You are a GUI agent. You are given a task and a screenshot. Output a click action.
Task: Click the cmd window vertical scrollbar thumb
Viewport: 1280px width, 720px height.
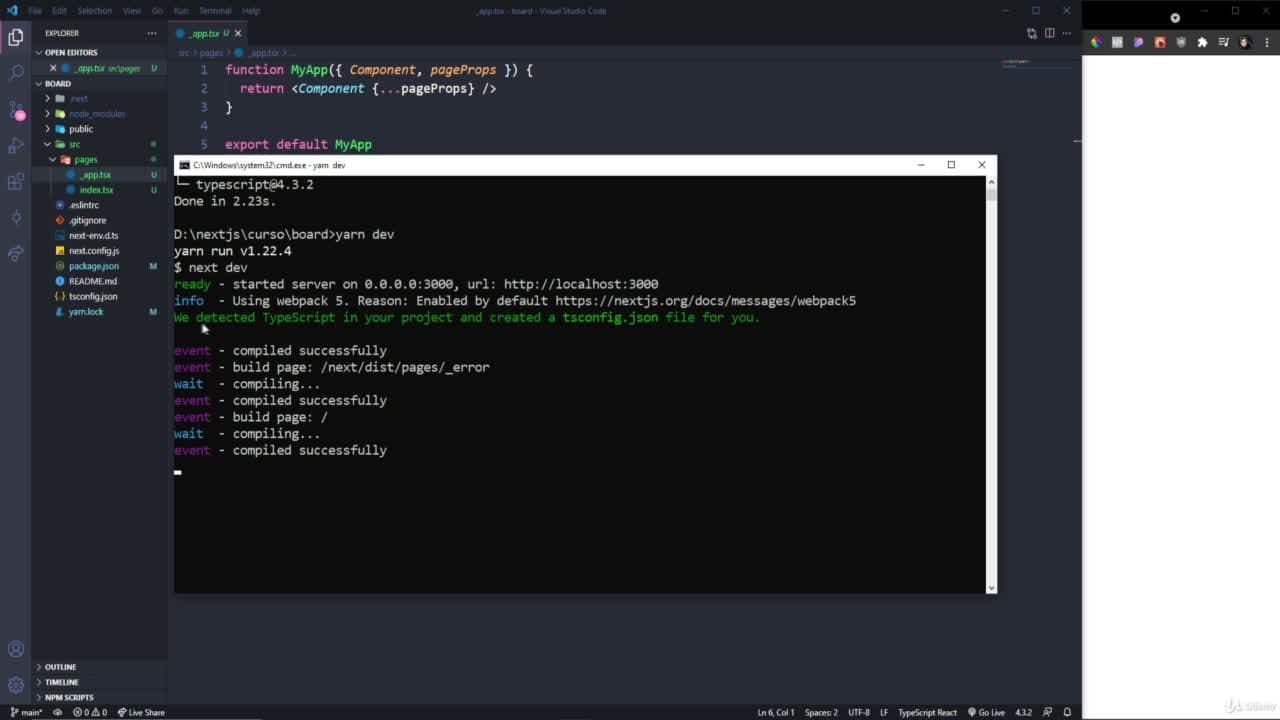[991, 193]
